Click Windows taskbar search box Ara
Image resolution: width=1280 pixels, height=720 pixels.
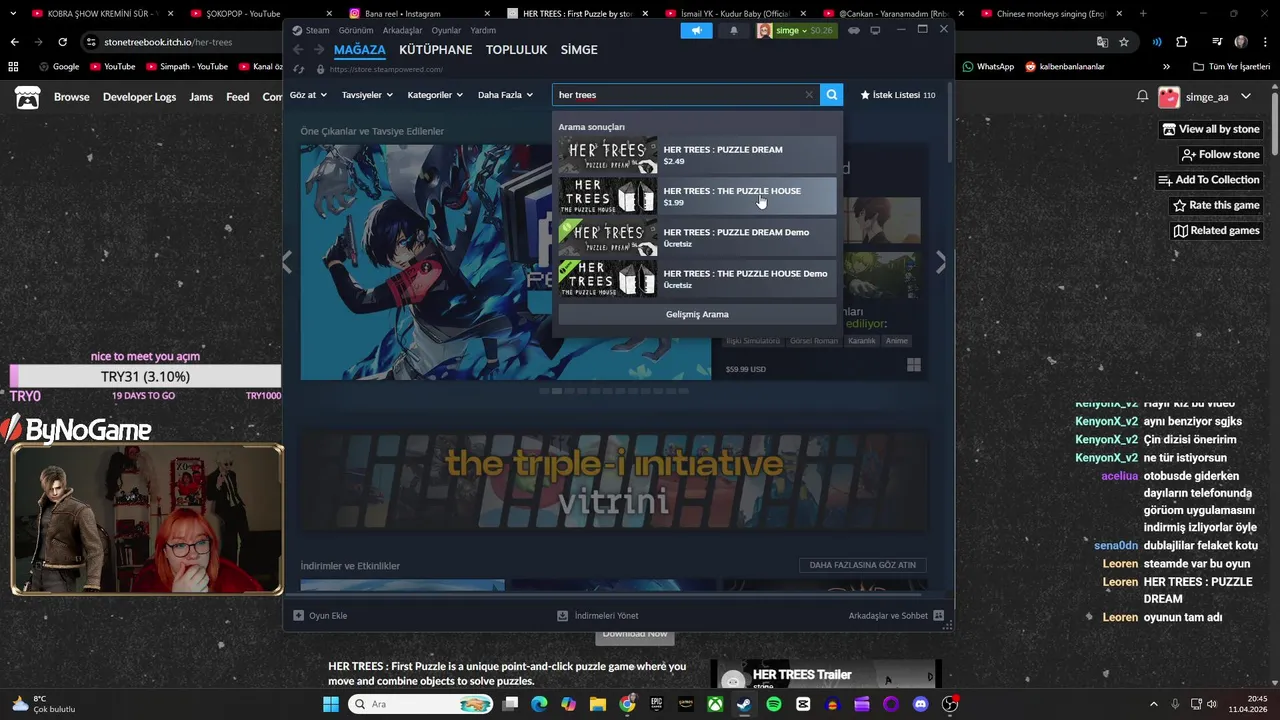click(420, 704)
